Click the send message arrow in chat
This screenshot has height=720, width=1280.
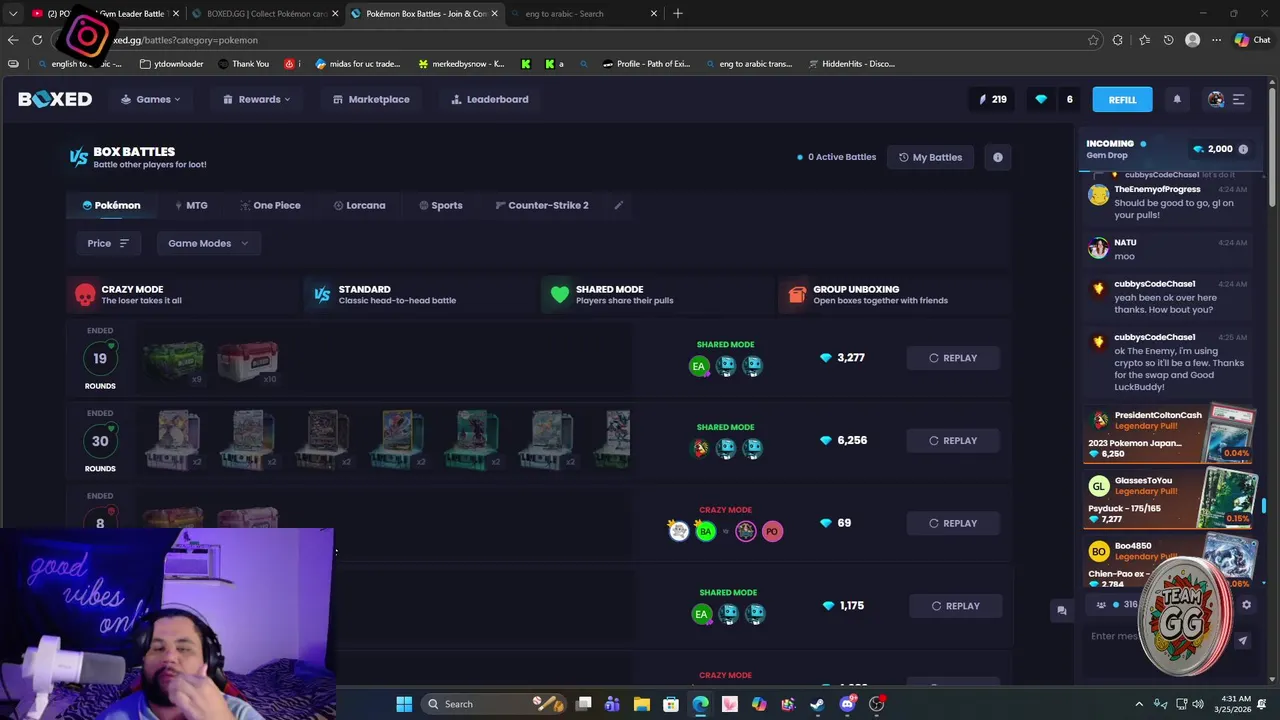[x=1242, y=641]
